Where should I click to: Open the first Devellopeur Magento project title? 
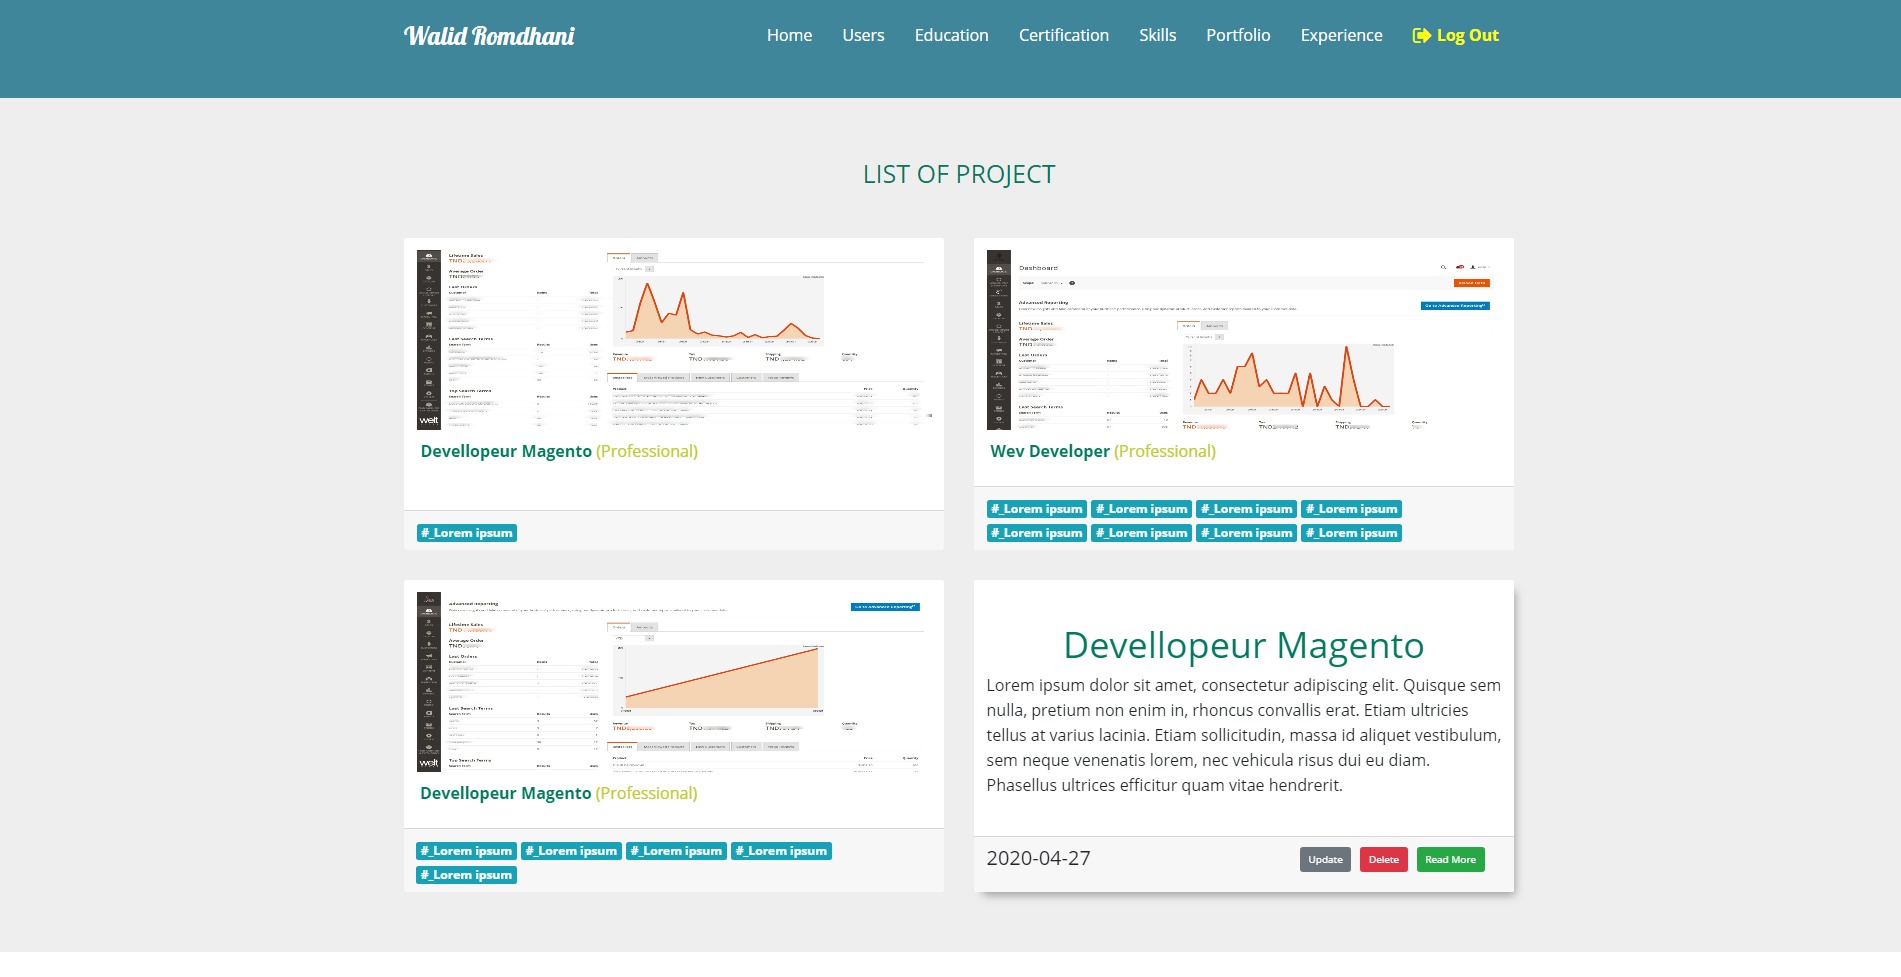pos(506,451)
